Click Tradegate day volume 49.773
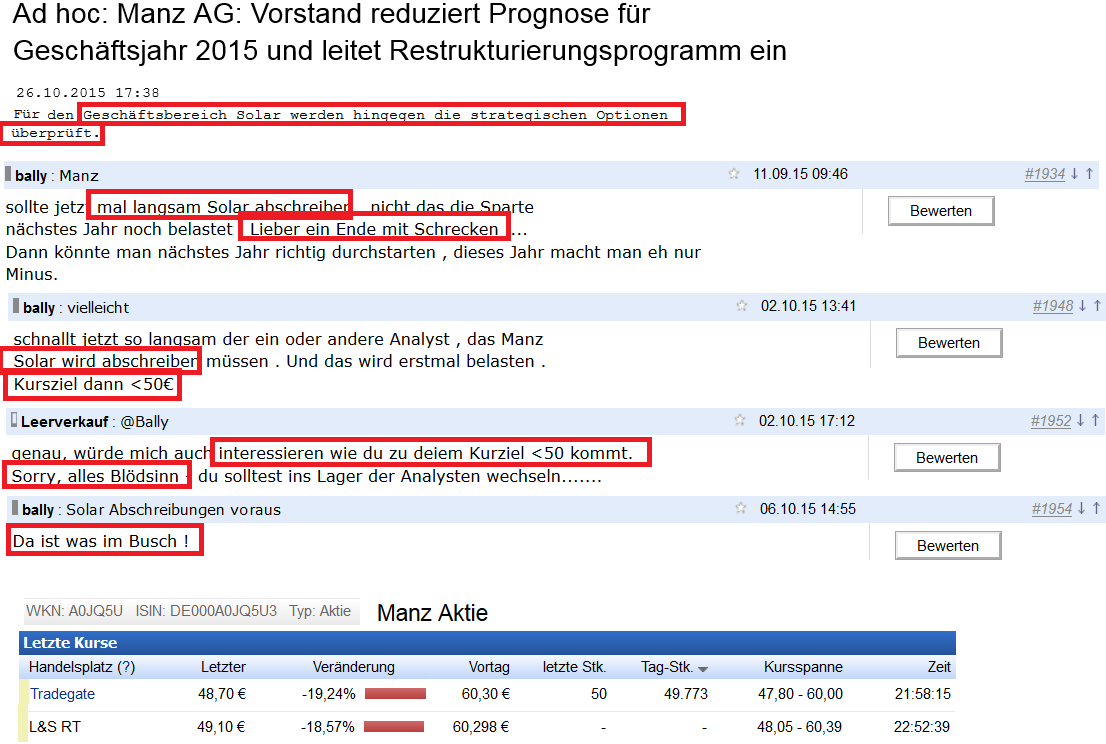This screenshot has height=744, width=1106. [x=686, y=694]
